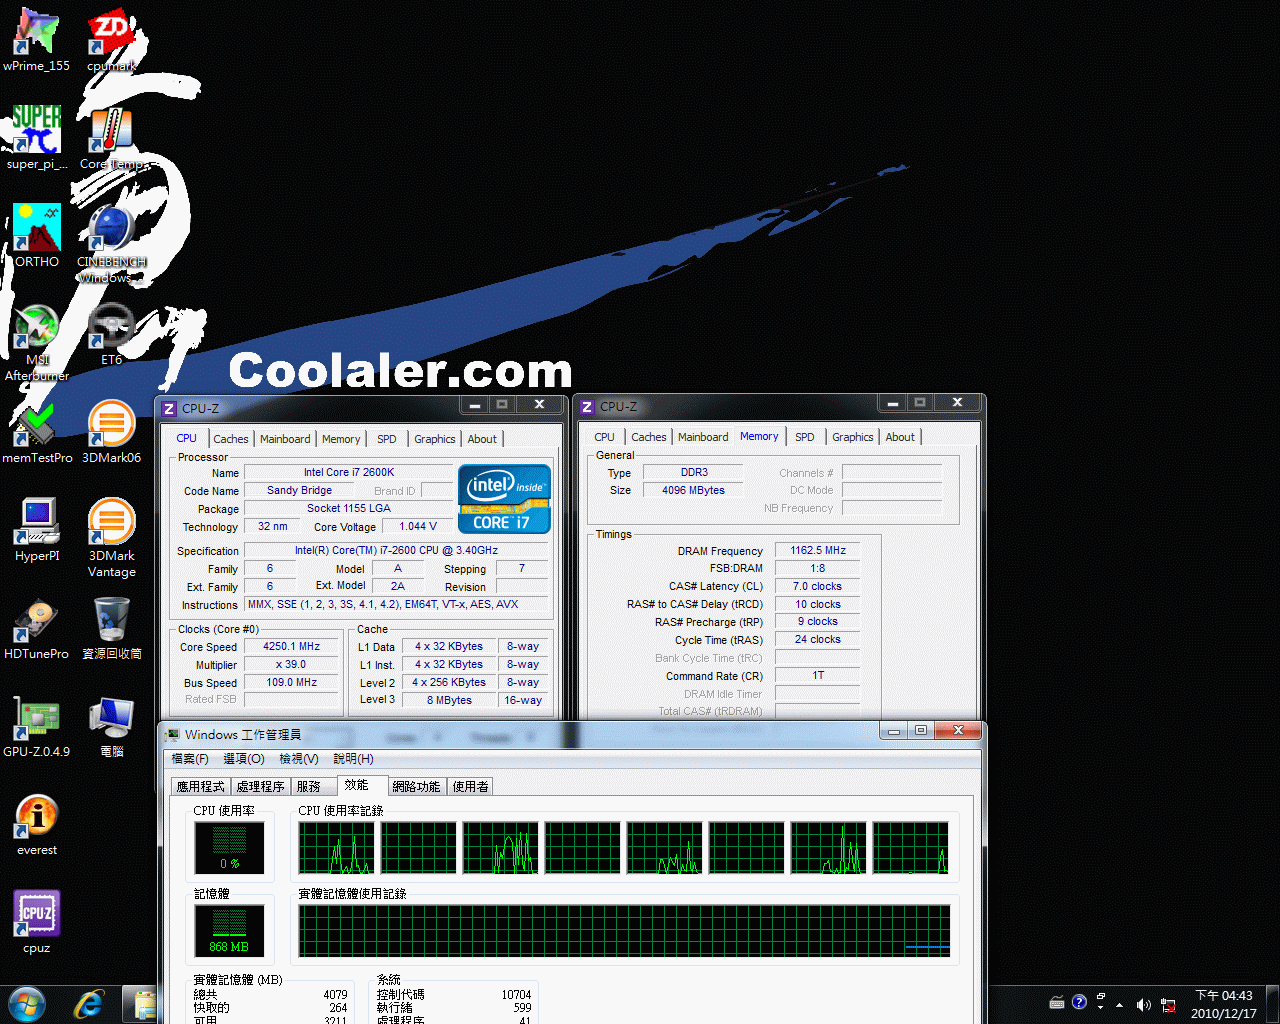Select the Multiplier x 39.0 value

pyautogui.click(x=292, y=665)
